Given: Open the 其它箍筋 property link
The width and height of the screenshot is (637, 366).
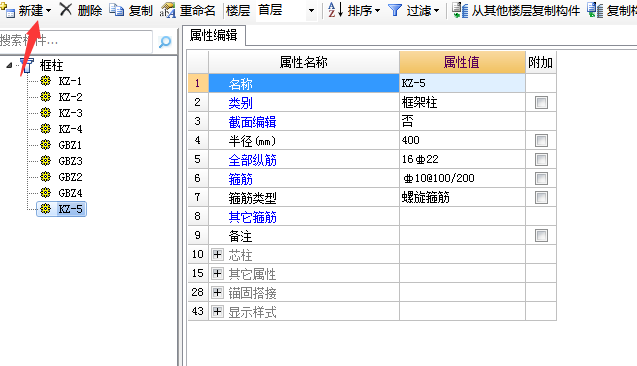Looking at the screenshot, I should coord(252,217).
